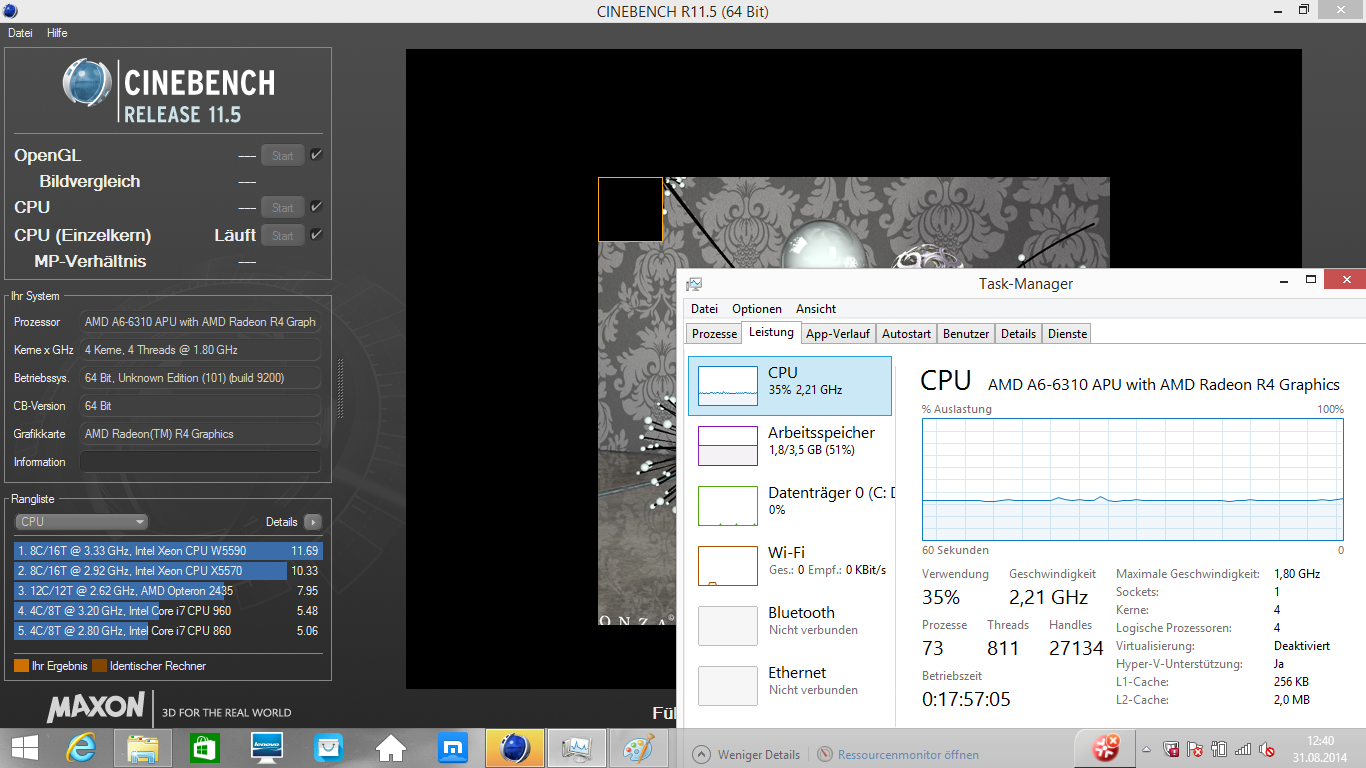Launch Internet Explorer from the taskbar
Screen dimensions: 1366x768
click(81, 748)
